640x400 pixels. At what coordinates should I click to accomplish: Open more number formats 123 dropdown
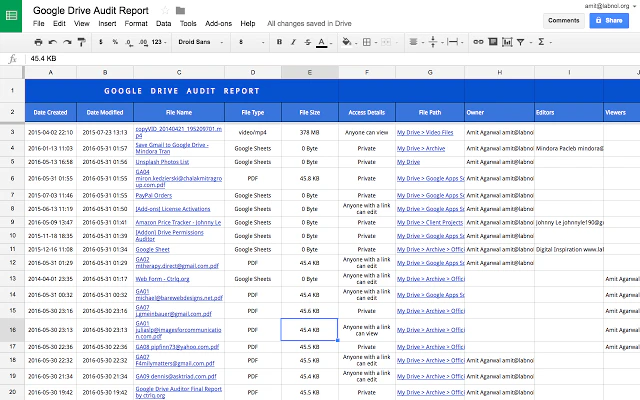[159, 42]
